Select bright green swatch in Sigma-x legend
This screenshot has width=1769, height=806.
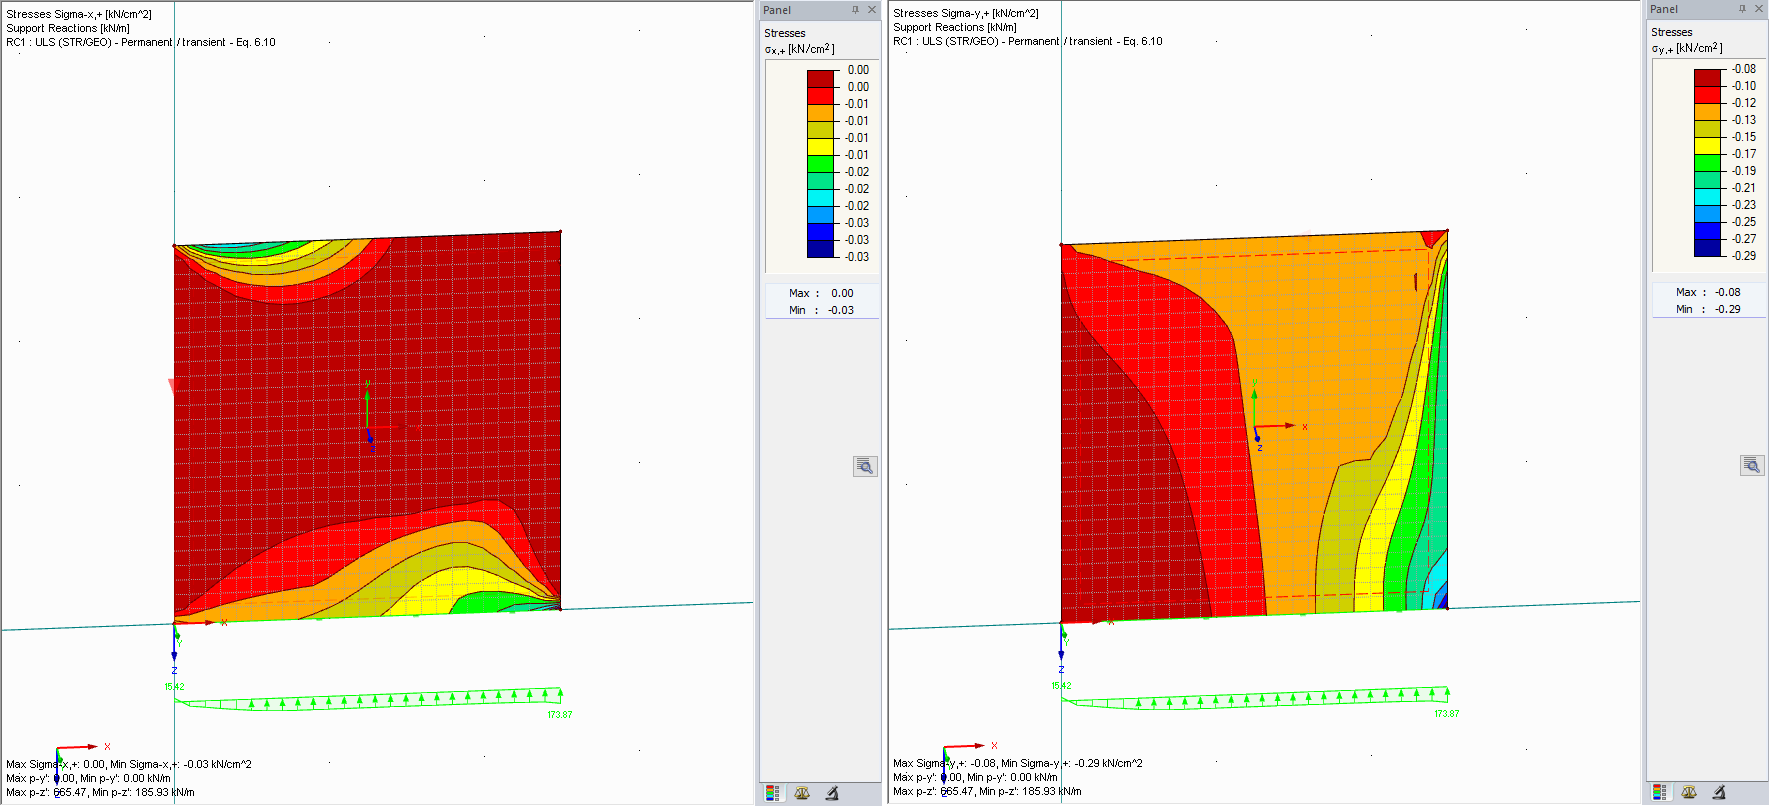point(820,164)
